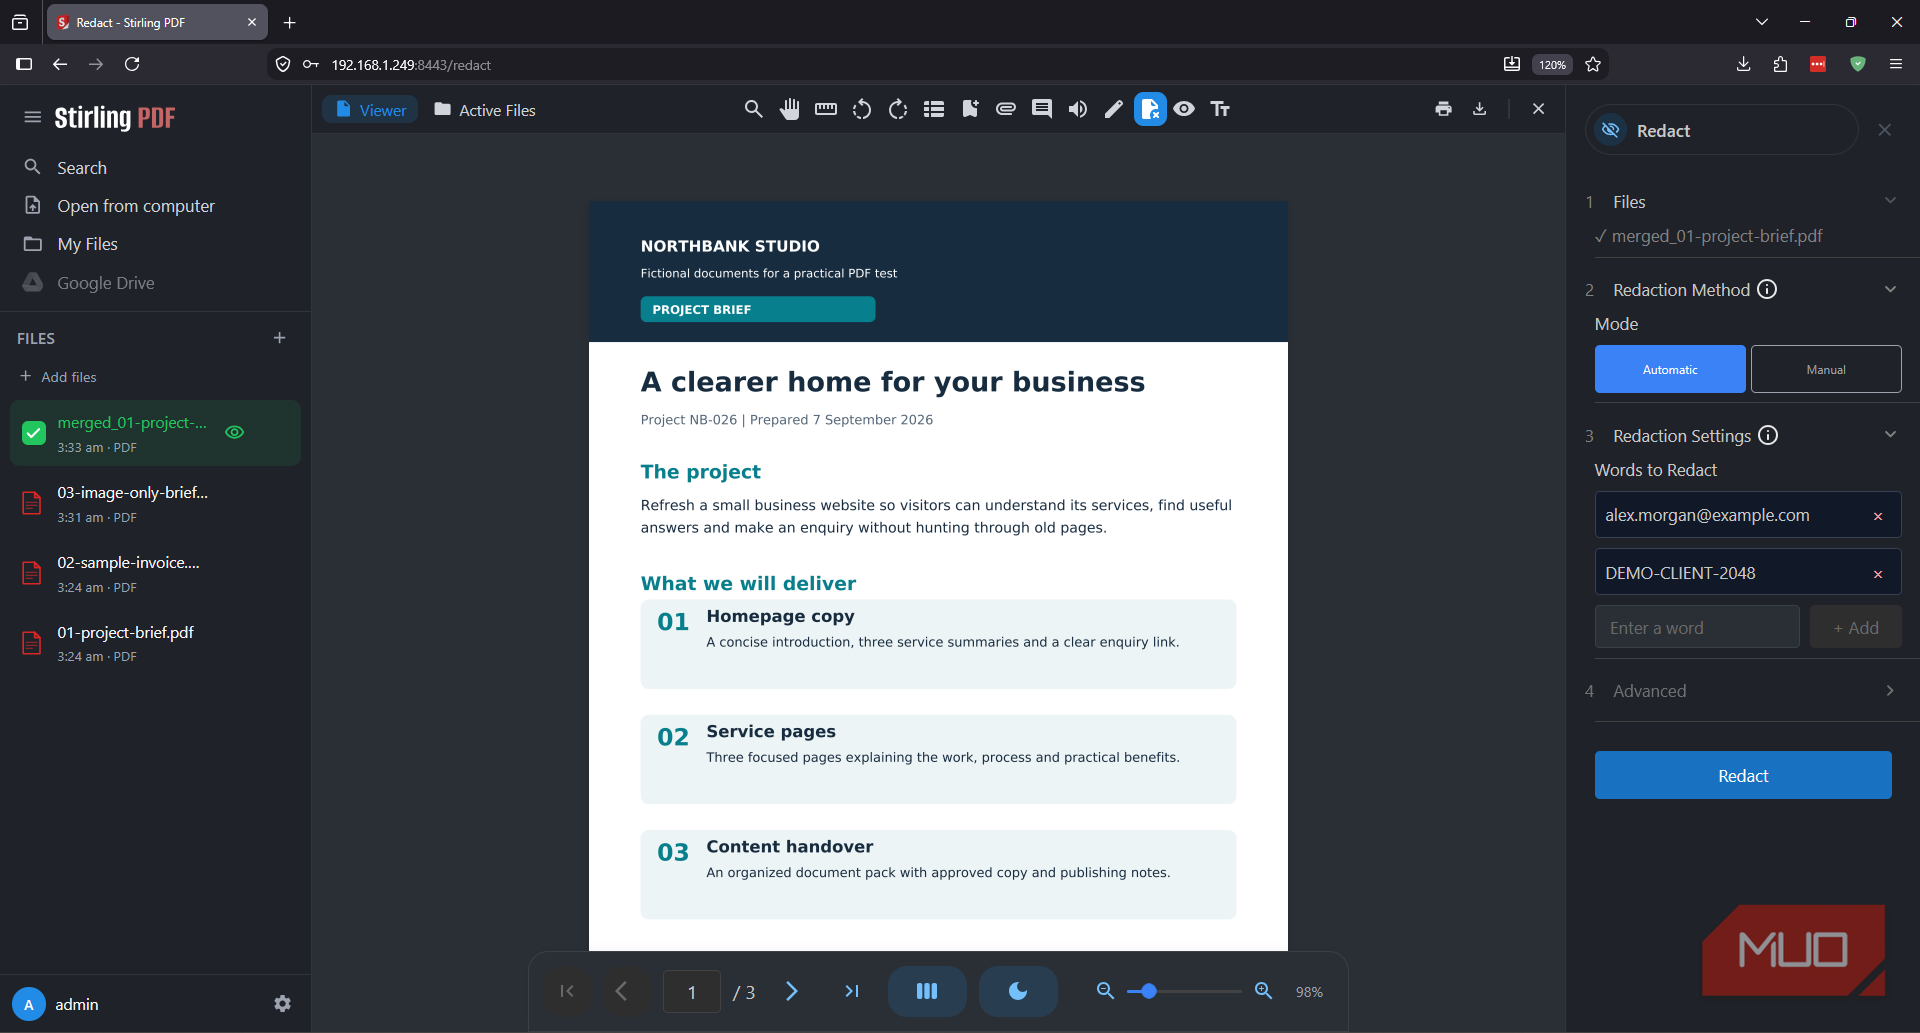Switch to the Active Files tab

485,110
